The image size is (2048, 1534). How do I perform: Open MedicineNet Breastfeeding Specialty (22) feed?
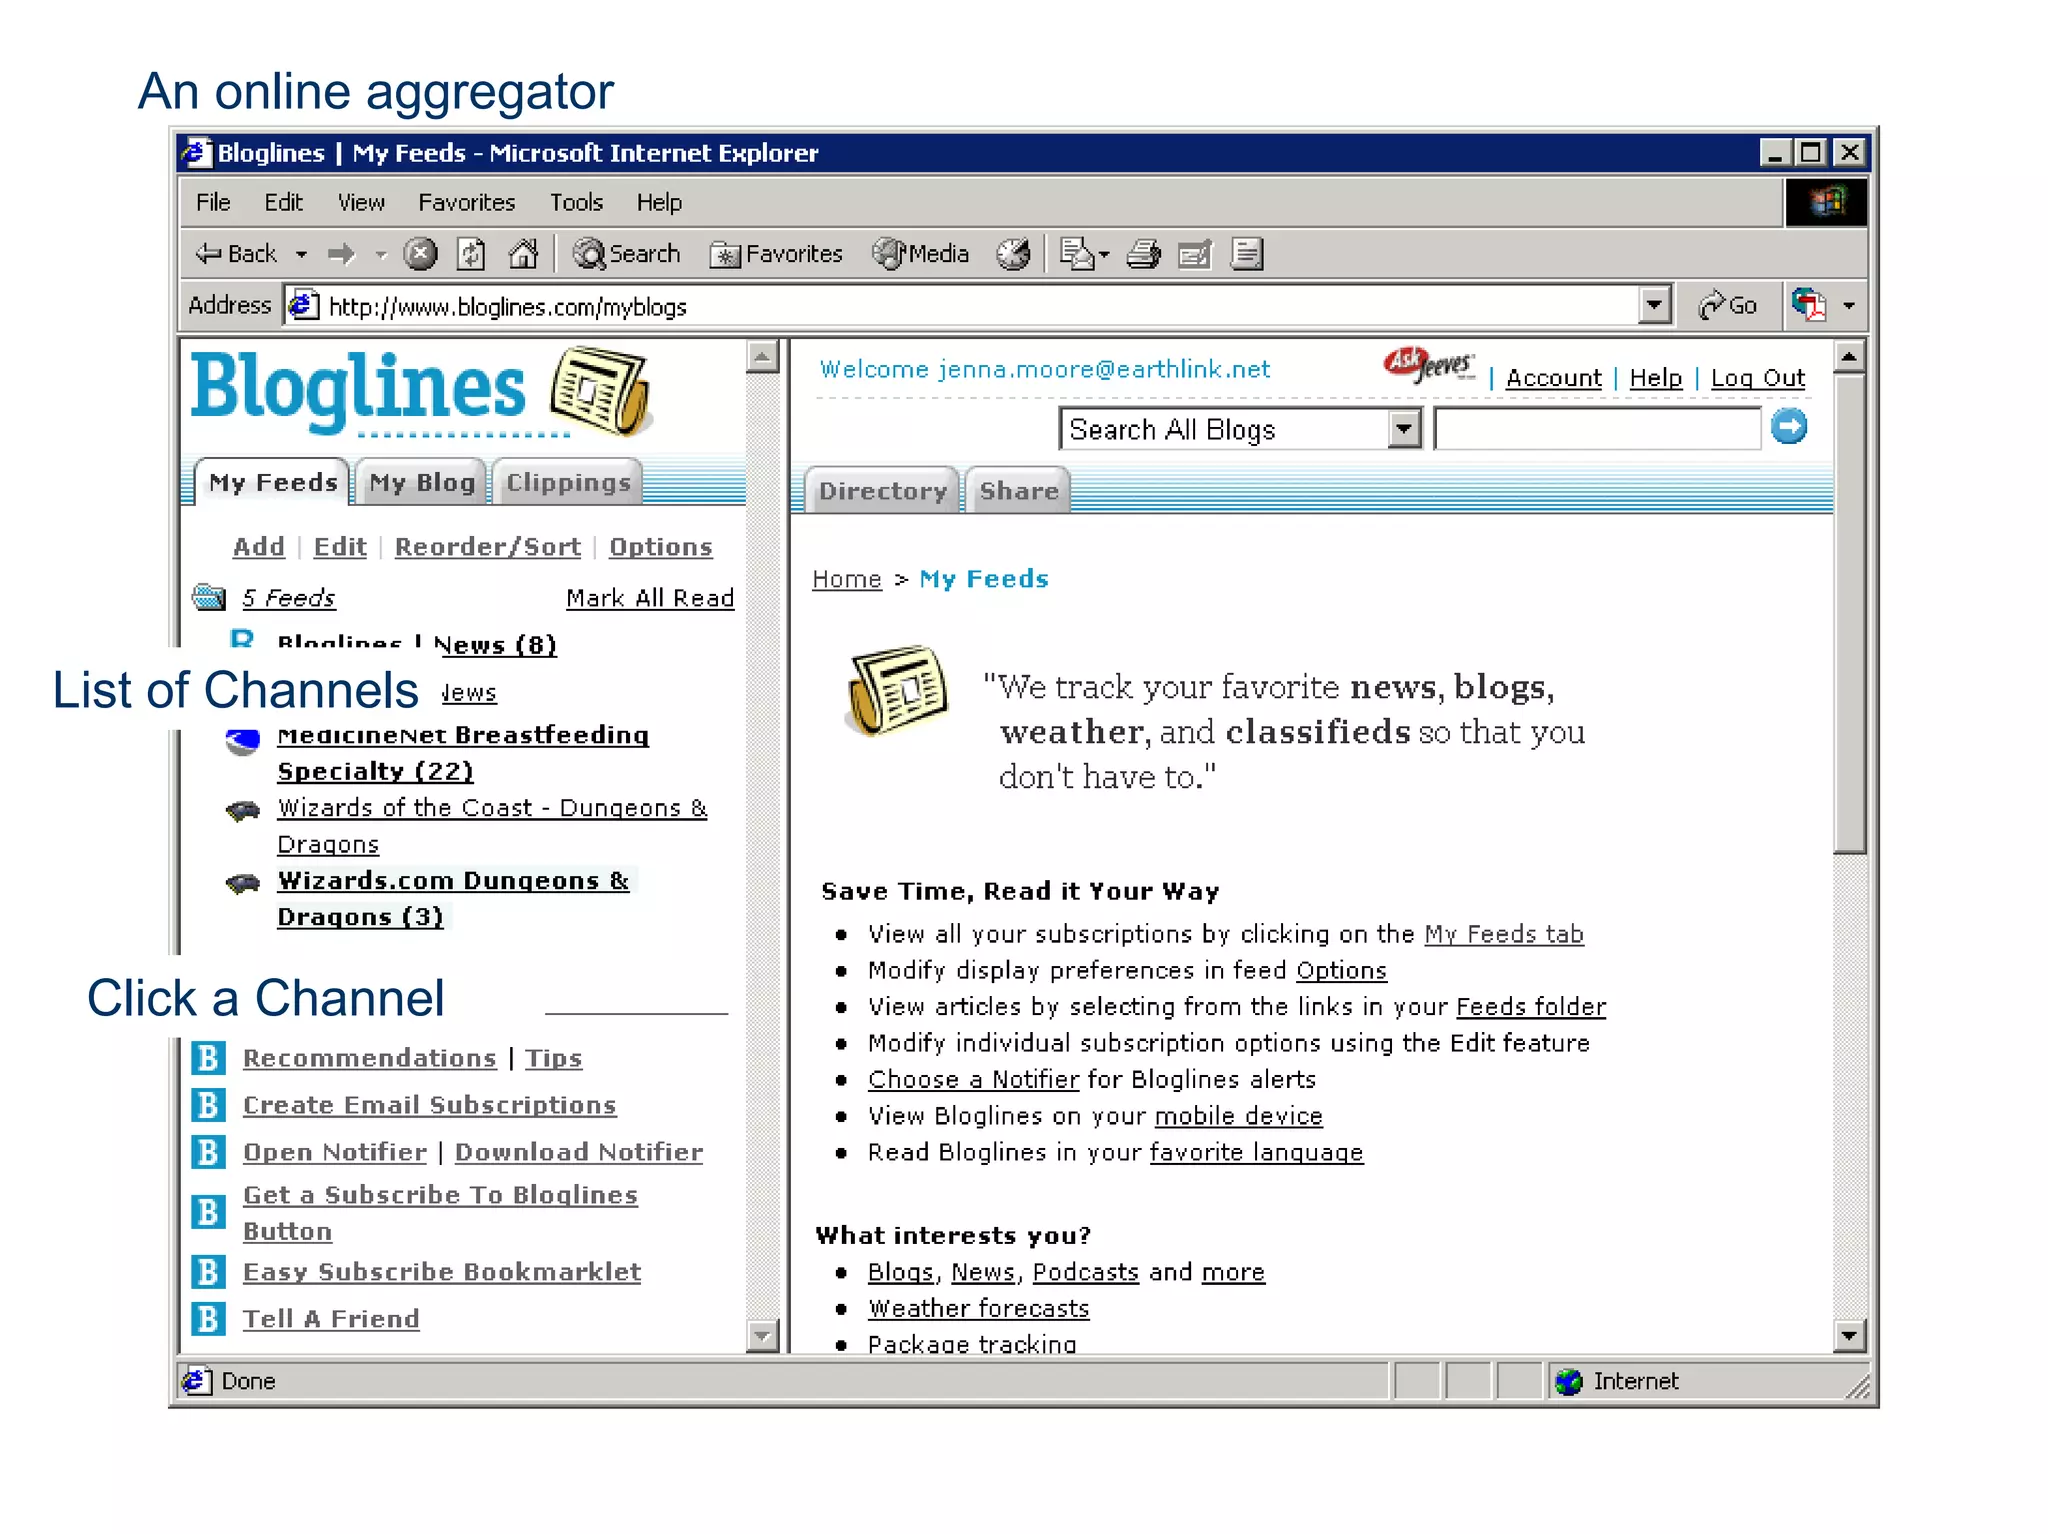point(463,753)
